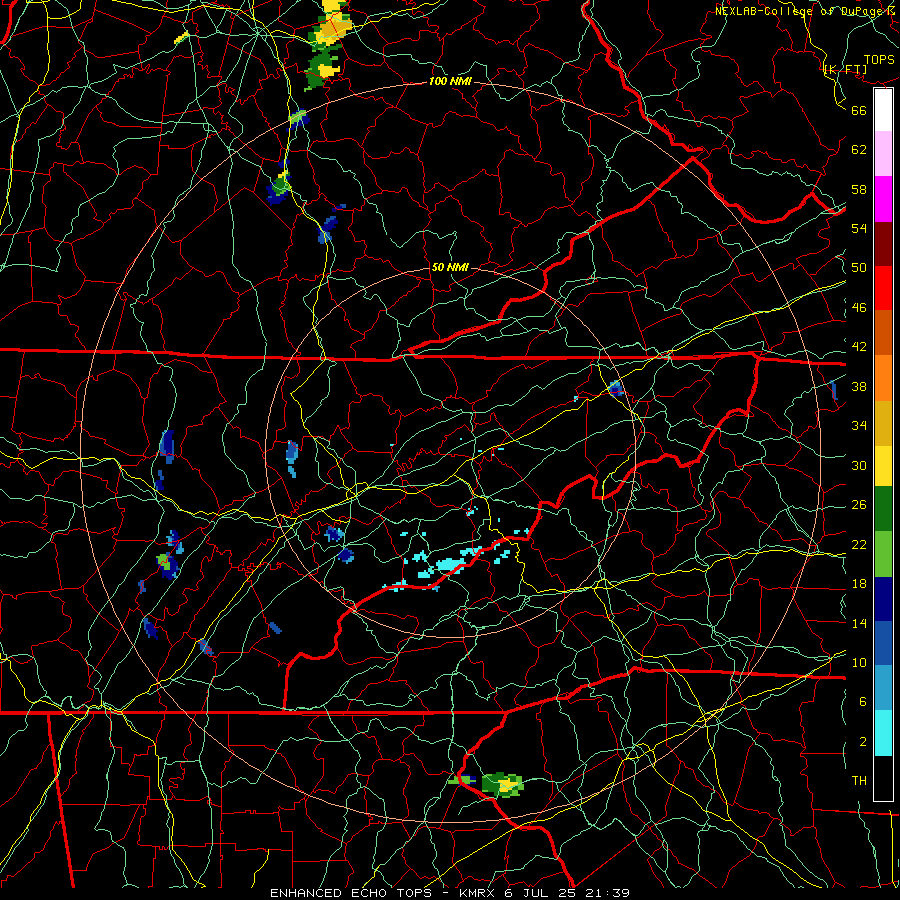Click the light blue legend swatch above 10
Viewport: 900px width, 900px height.
[x=883, y=688]
